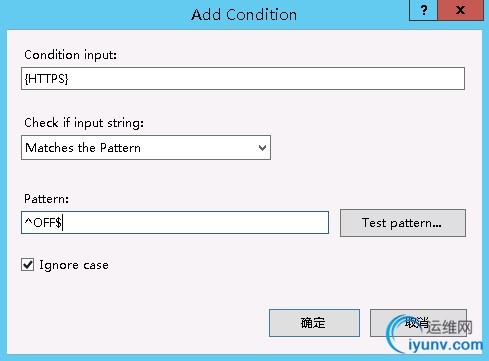
Task: Click the iyunv.com watermark logo
Action: click(x=435, y=335)
